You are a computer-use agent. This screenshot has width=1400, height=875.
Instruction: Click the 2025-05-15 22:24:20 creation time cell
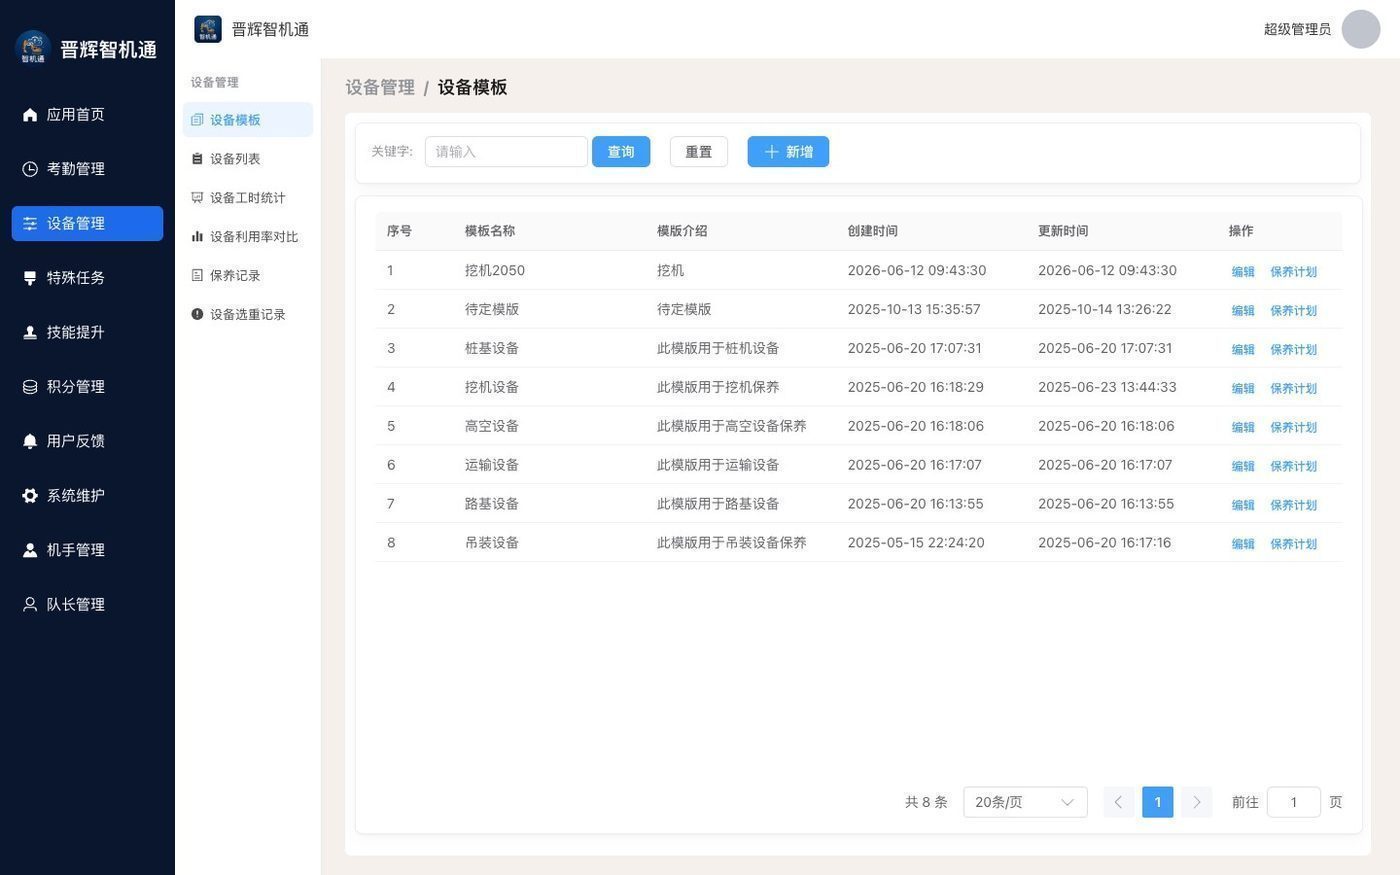point(916,543)
